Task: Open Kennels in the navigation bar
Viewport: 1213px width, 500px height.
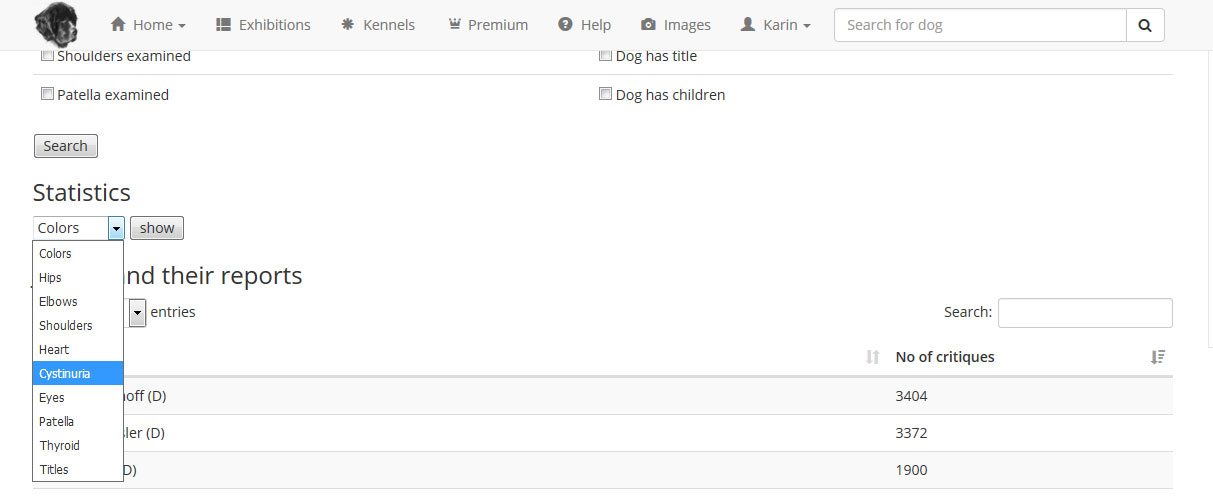Action: coord(378,25)
